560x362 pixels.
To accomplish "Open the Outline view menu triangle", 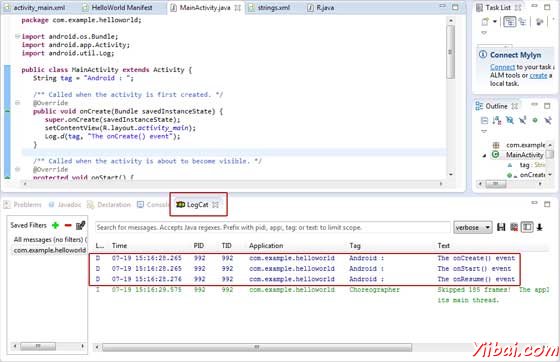I will tap(484, 131).
